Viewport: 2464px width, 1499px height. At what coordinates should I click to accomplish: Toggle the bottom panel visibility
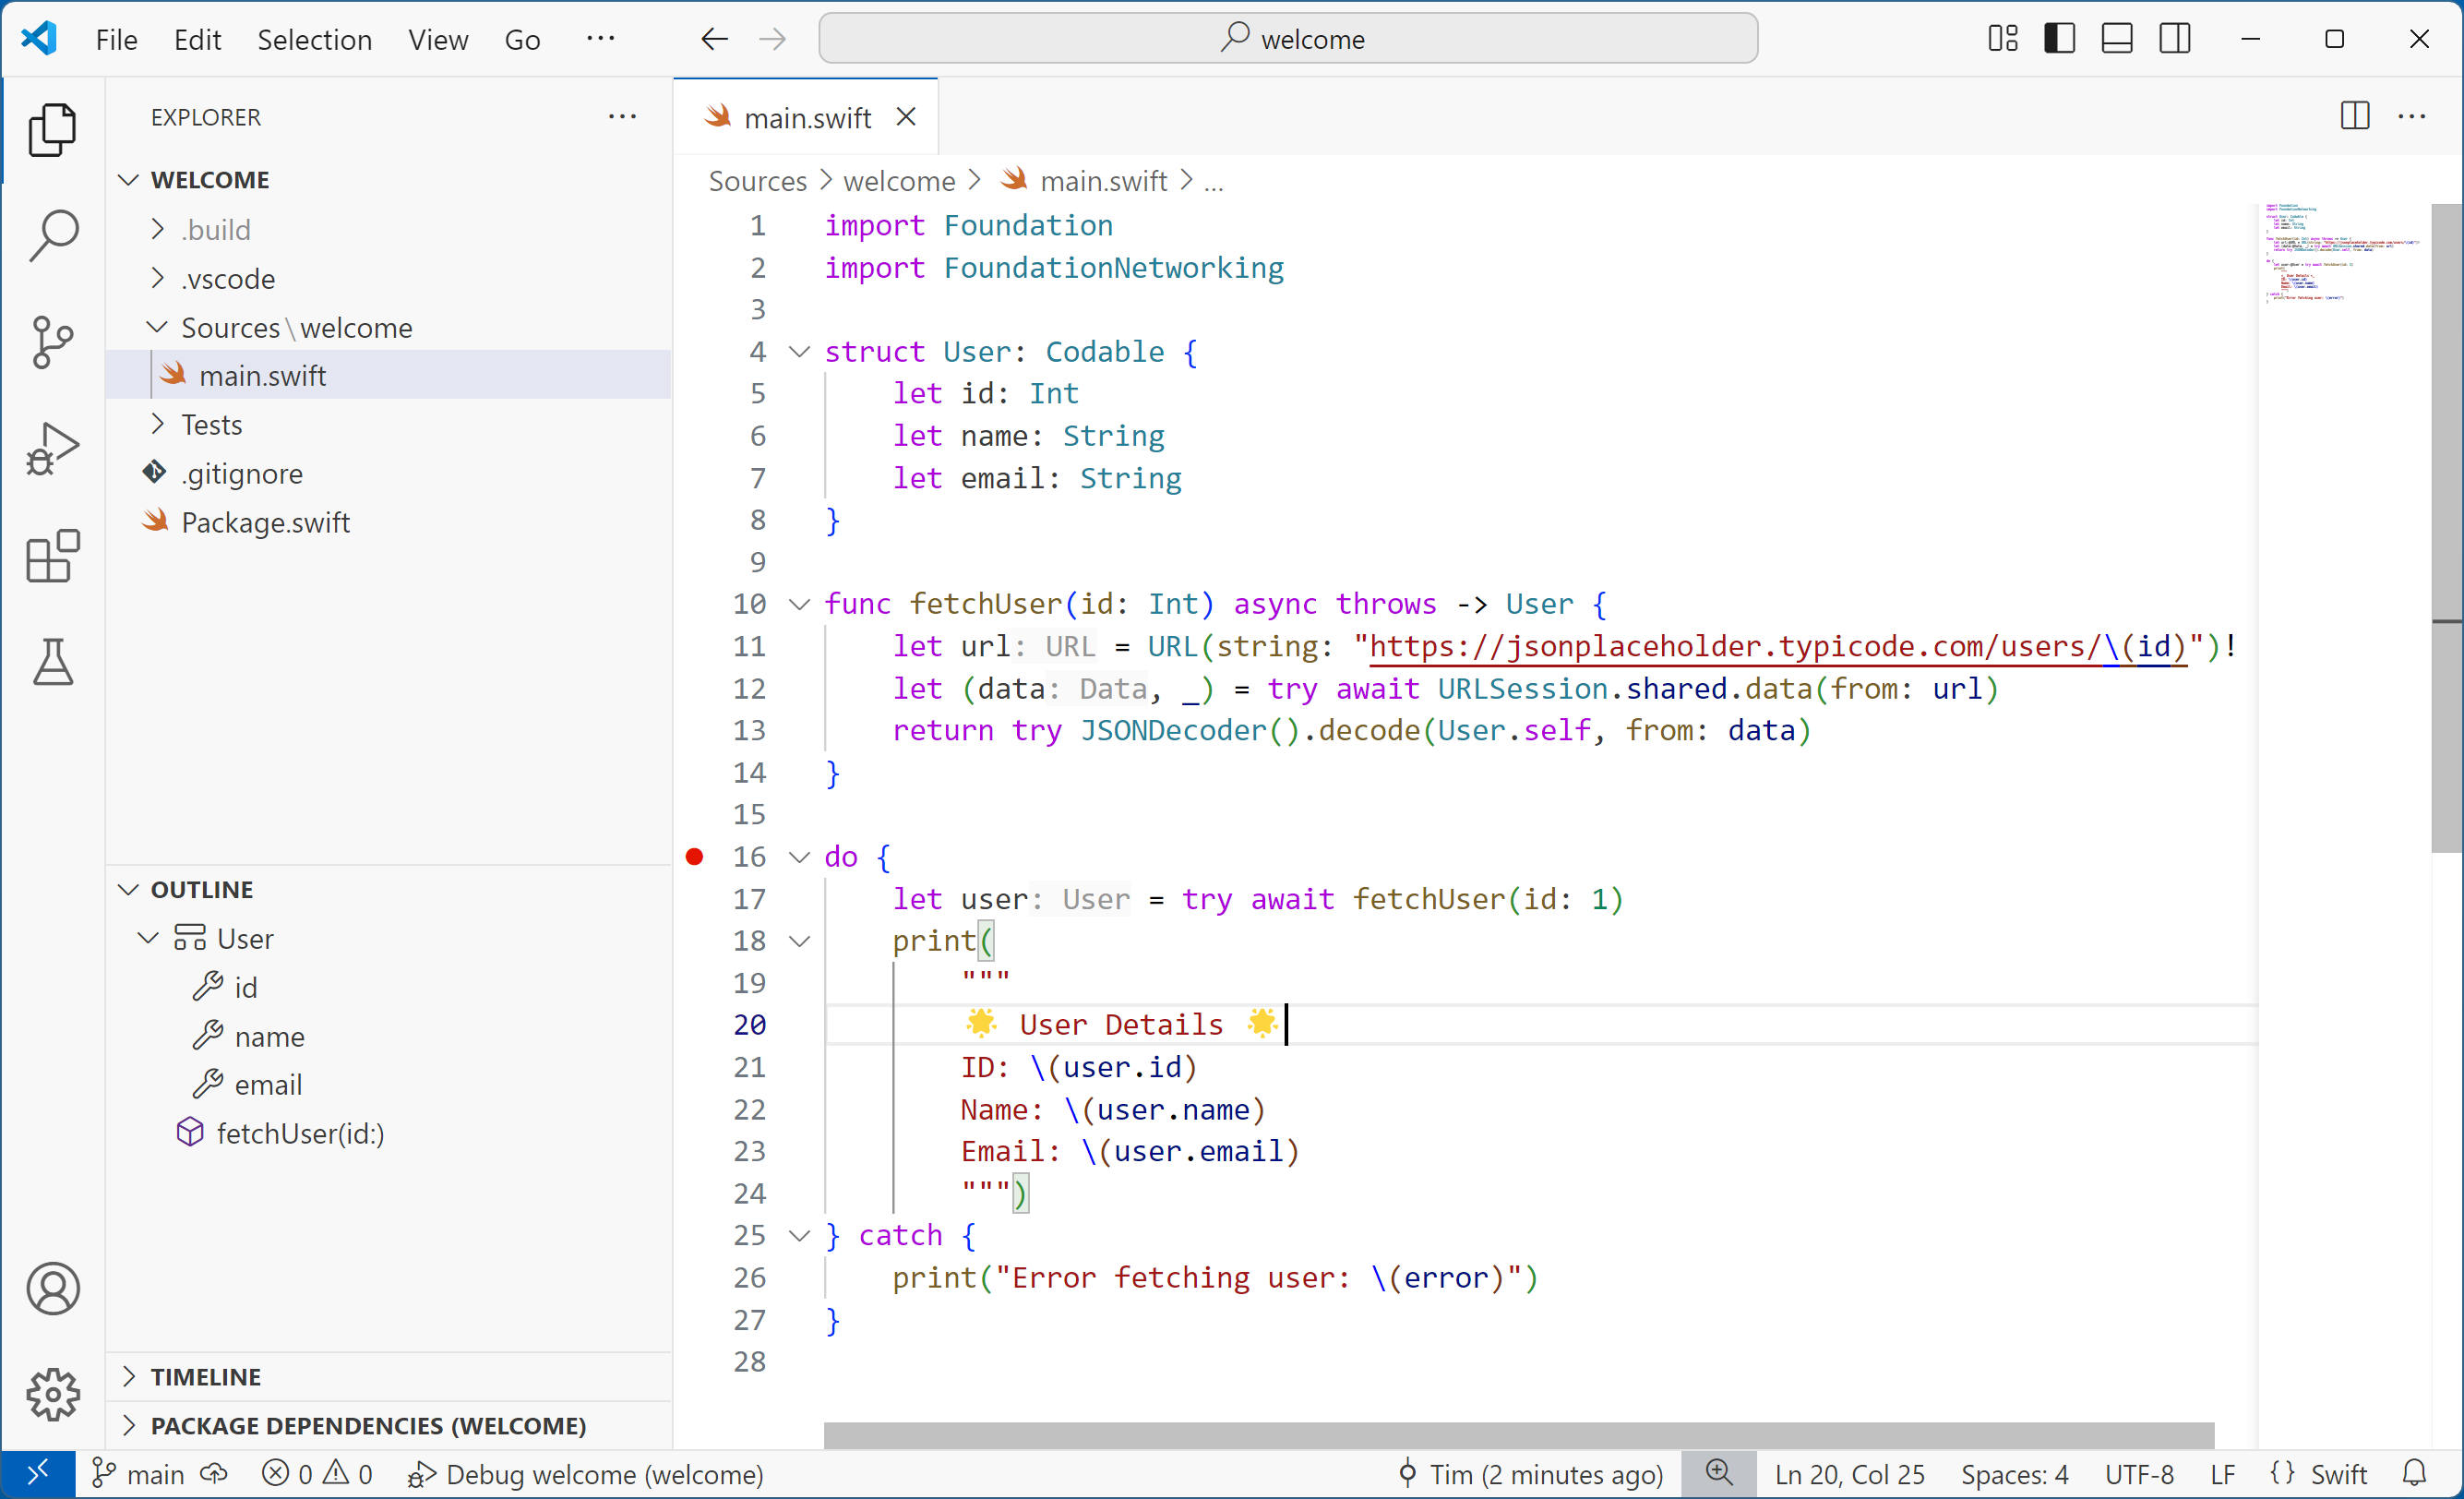click(x=2116, y=38)
